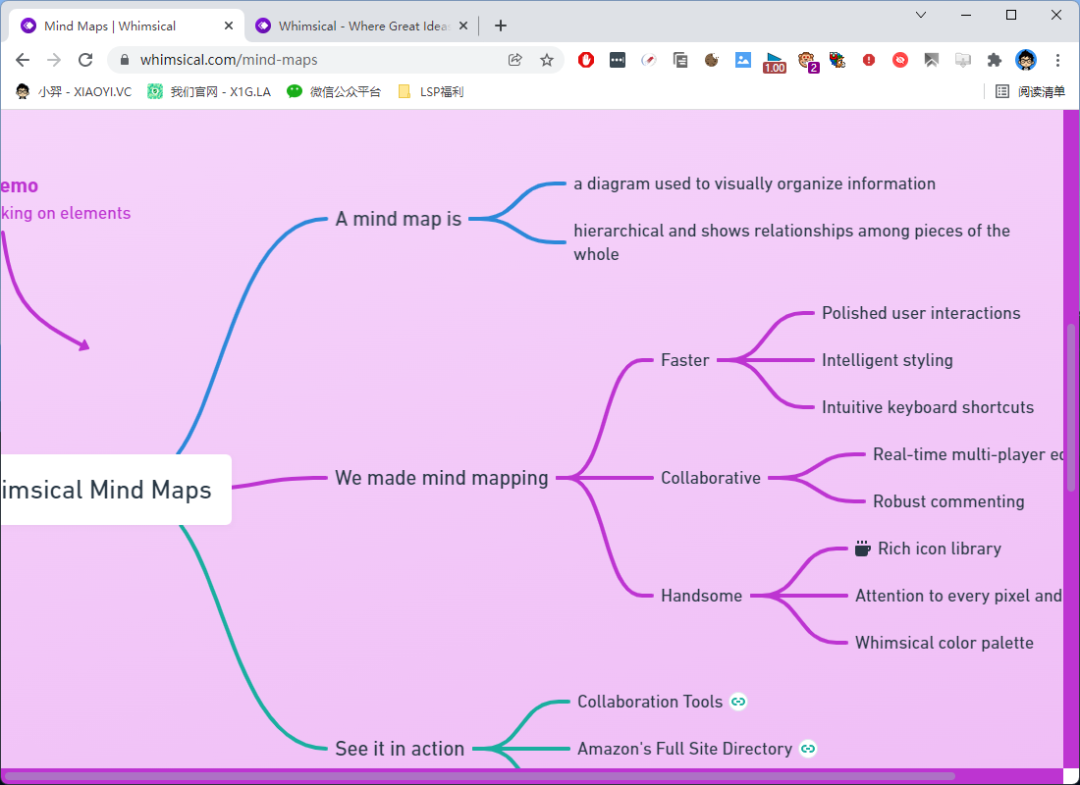Screen dimensions: 1080x785
Task: Click the vertical page scrollbar thumb
Action: pos(1071,407)
